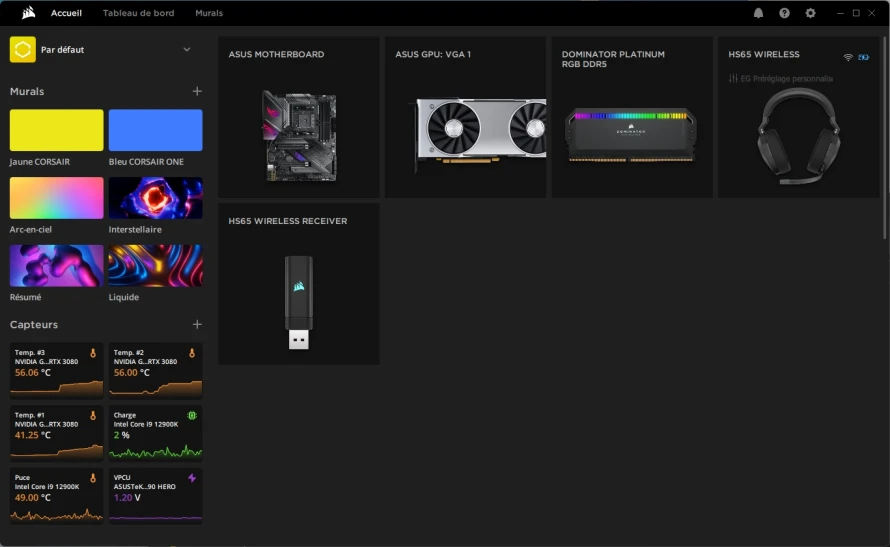
Task: Open the EQ preset selector on HS65
Action: [x=780, y=78]
